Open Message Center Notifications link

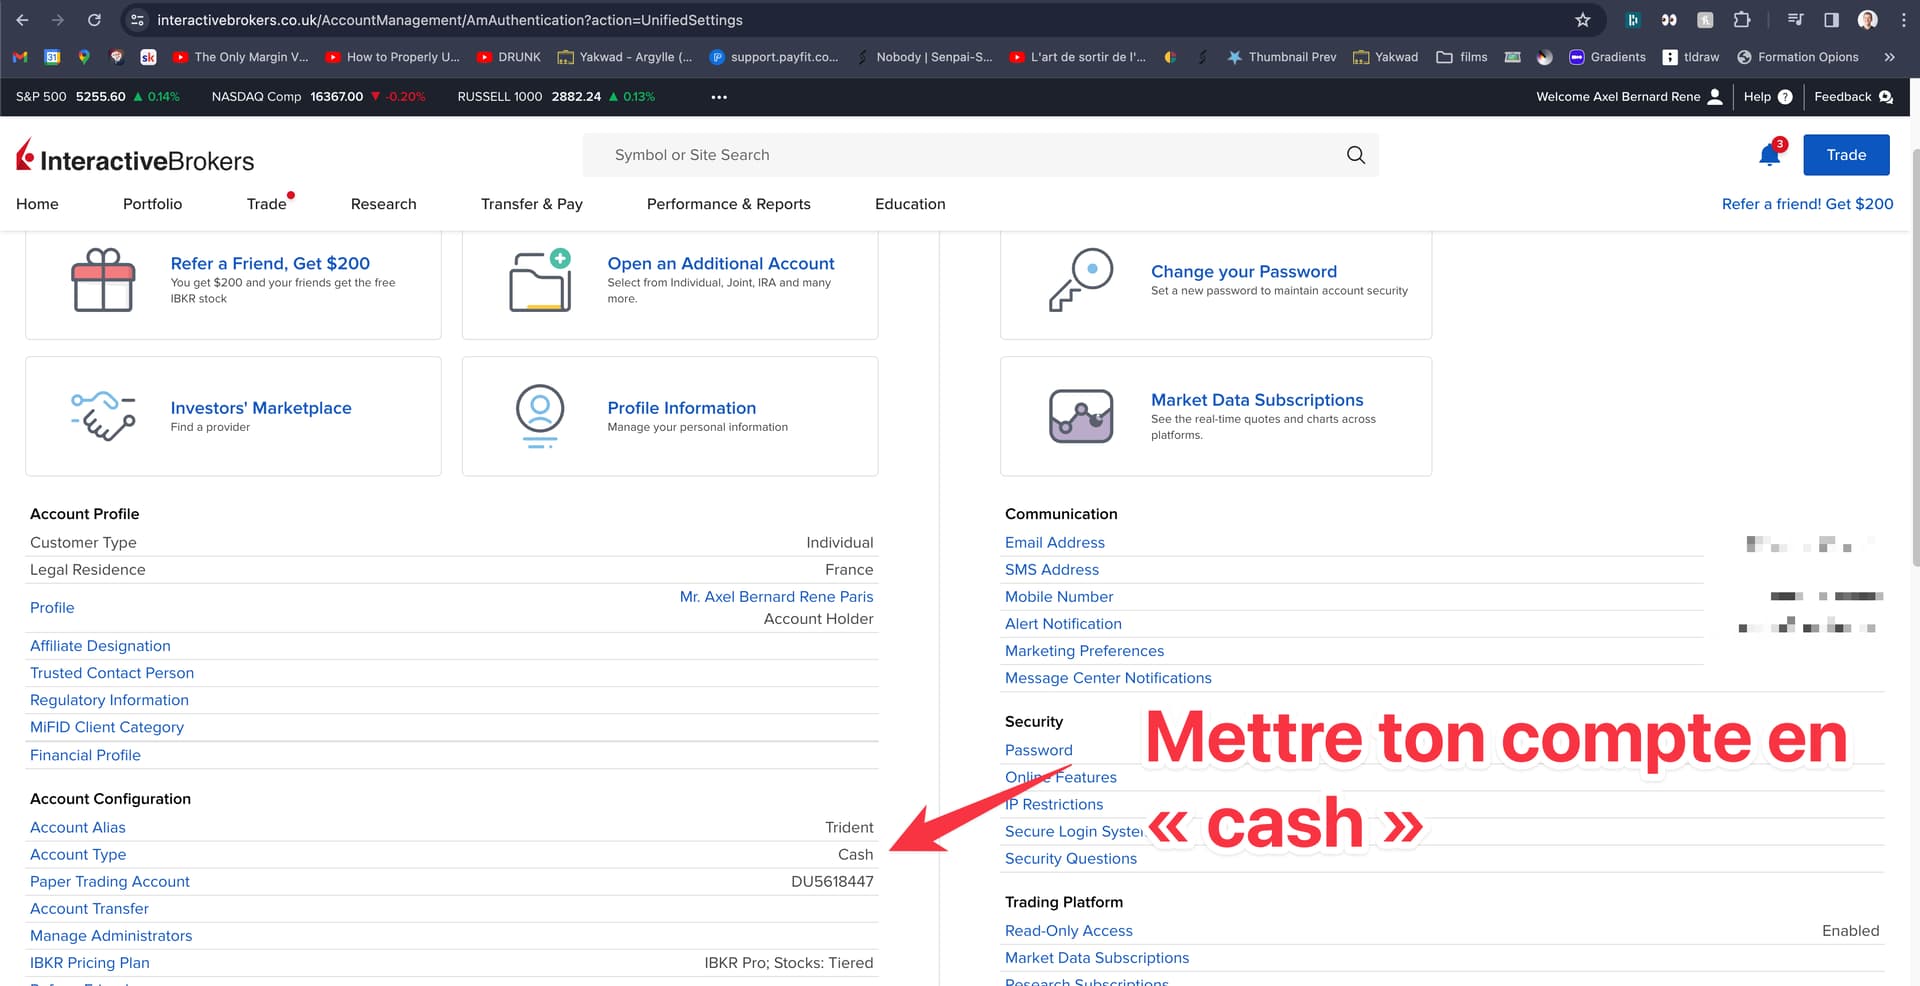[x=1108, y=677]
